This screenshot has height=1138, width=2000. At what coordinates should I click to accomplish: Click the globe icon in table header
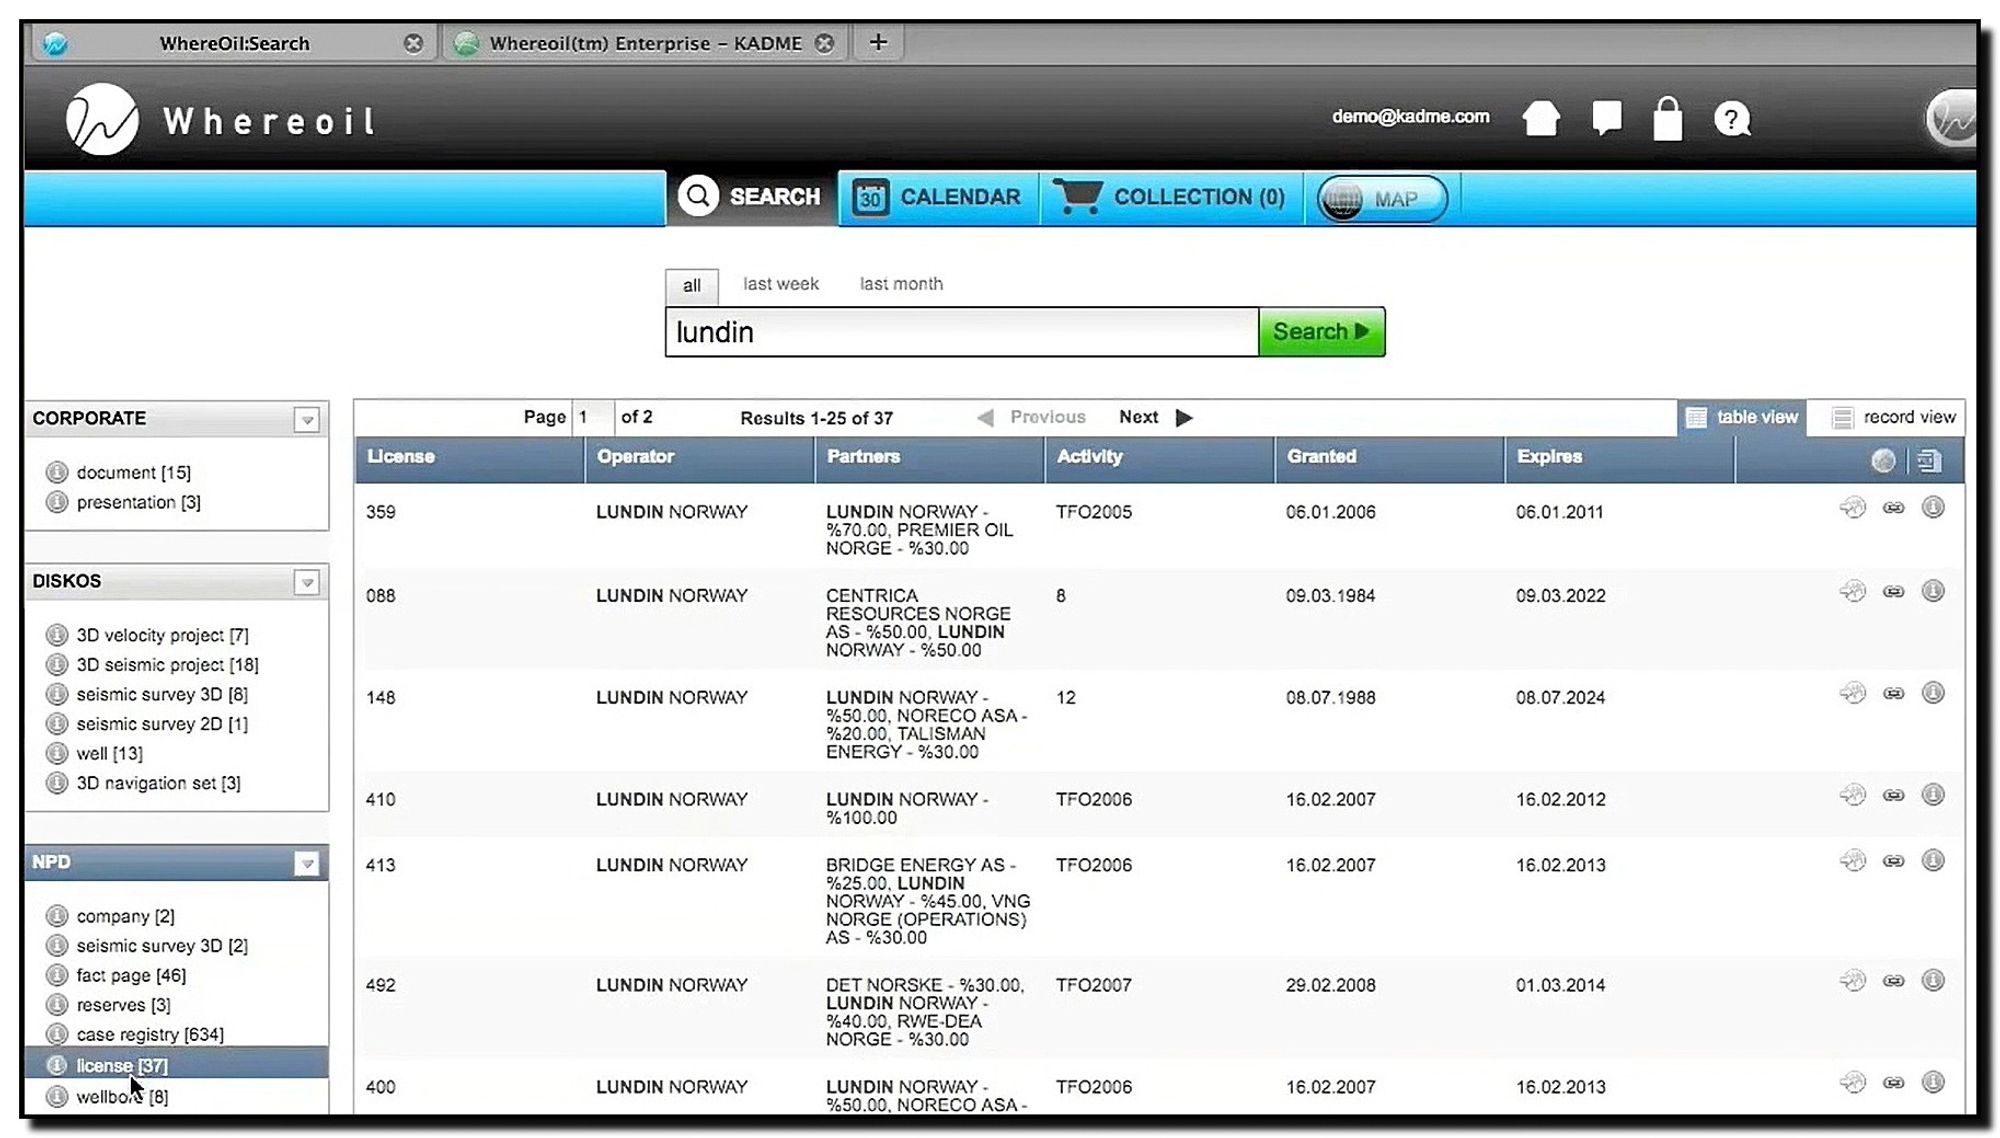tap(1883, 460)
